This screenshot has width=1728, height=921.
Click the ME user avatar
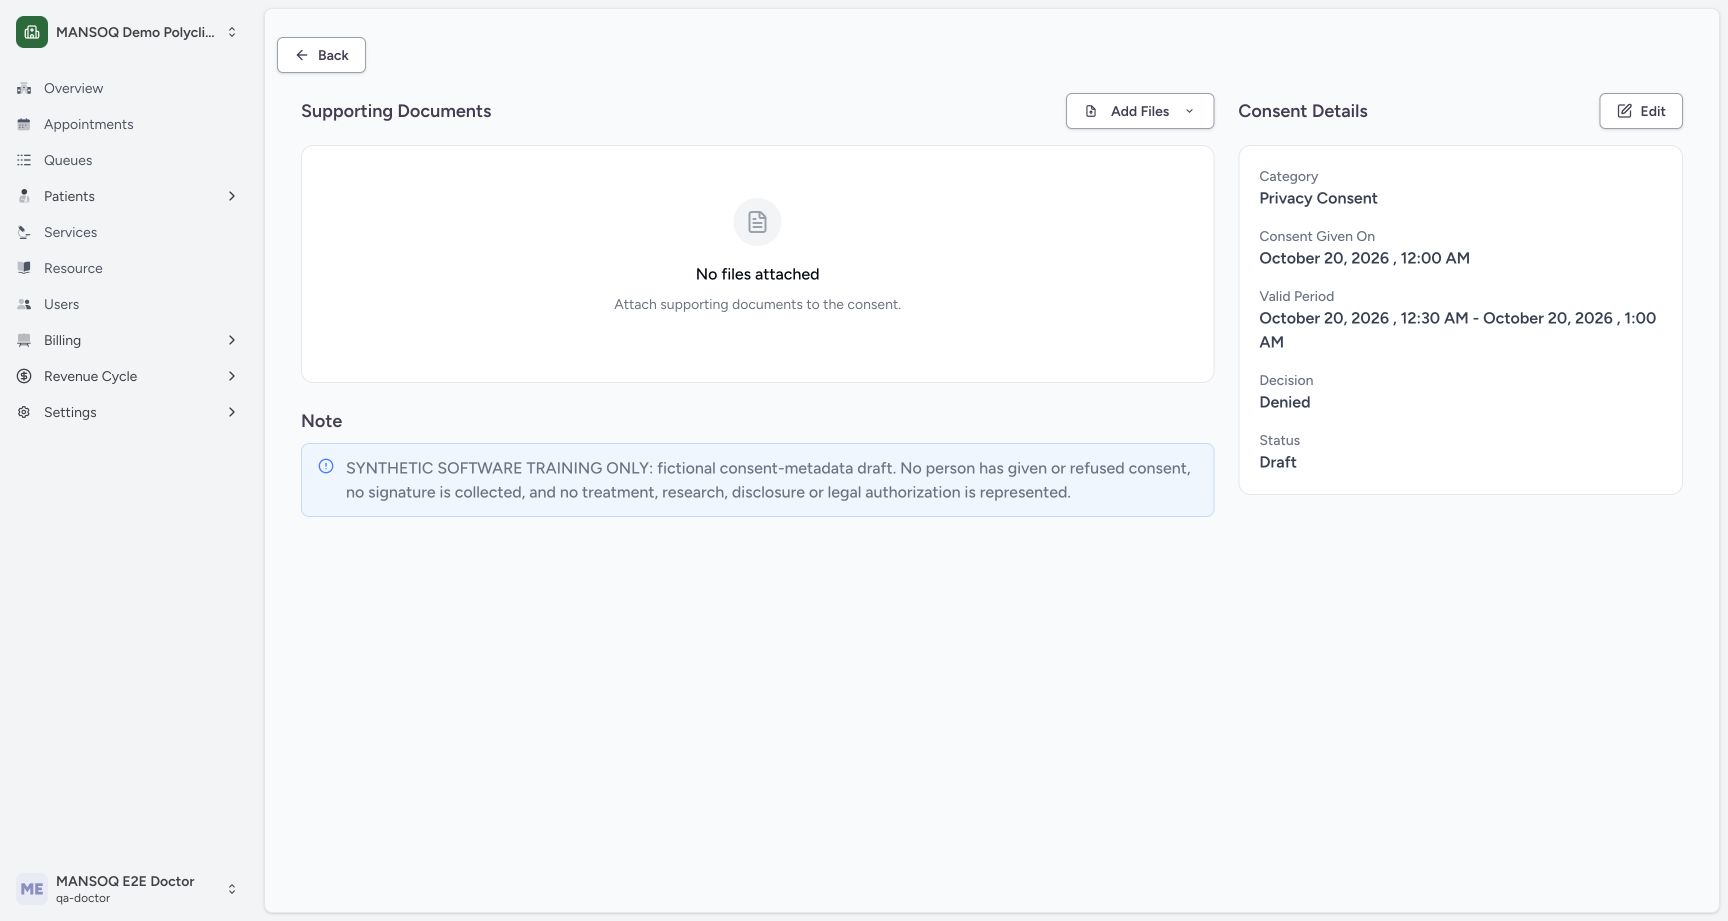click(x=32, y=889)
